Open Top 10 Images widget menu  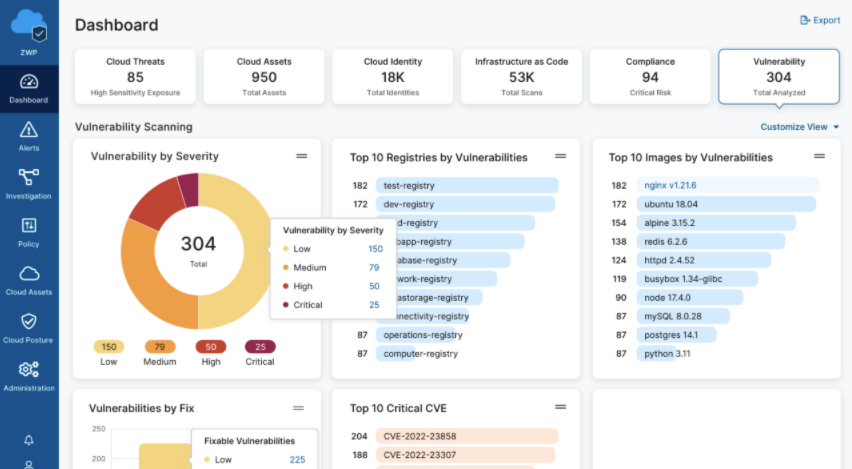click(x=819, y=156)
